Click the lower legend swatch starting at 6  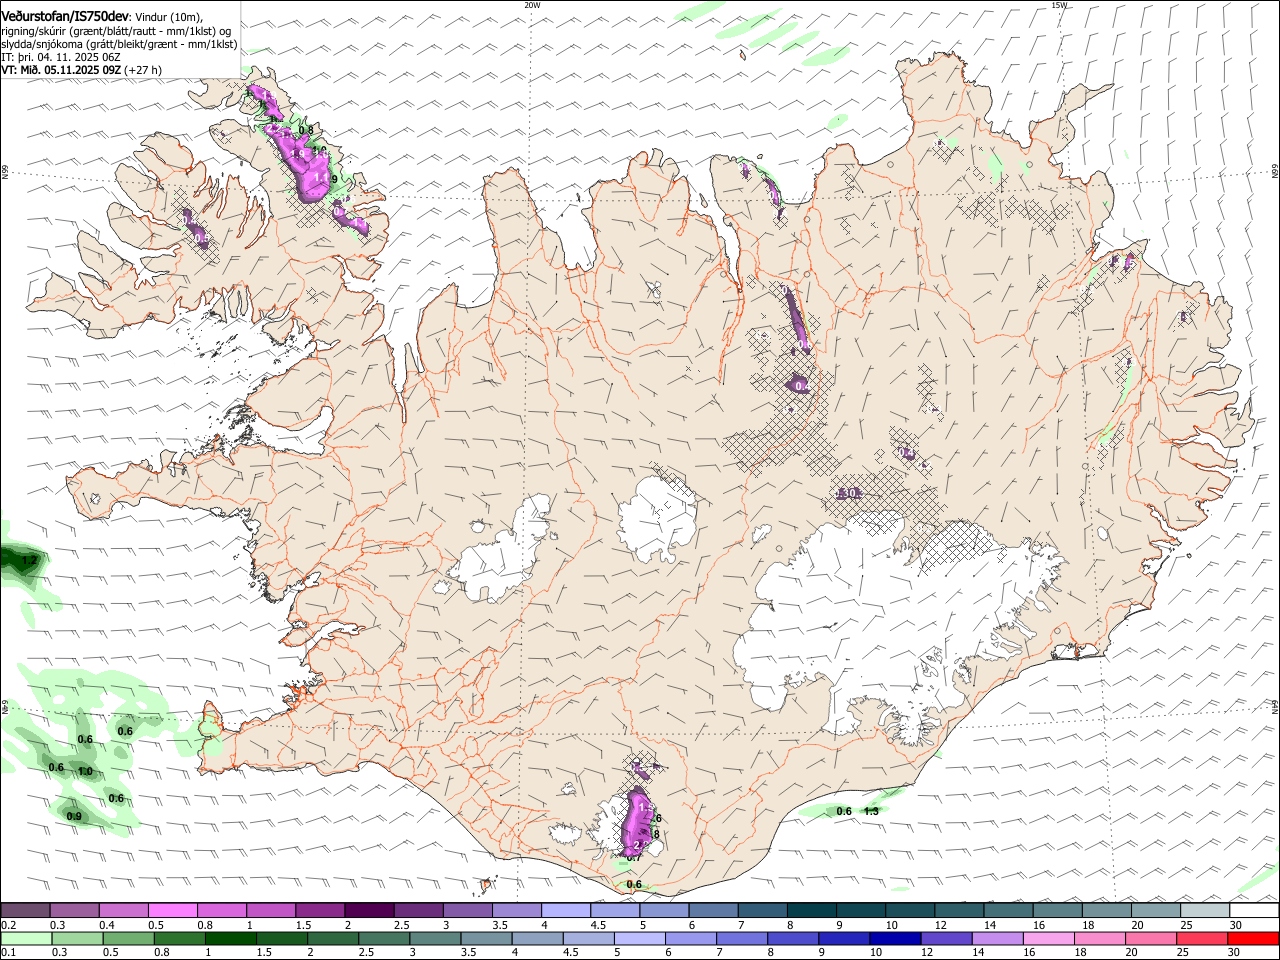click(689, 938)
